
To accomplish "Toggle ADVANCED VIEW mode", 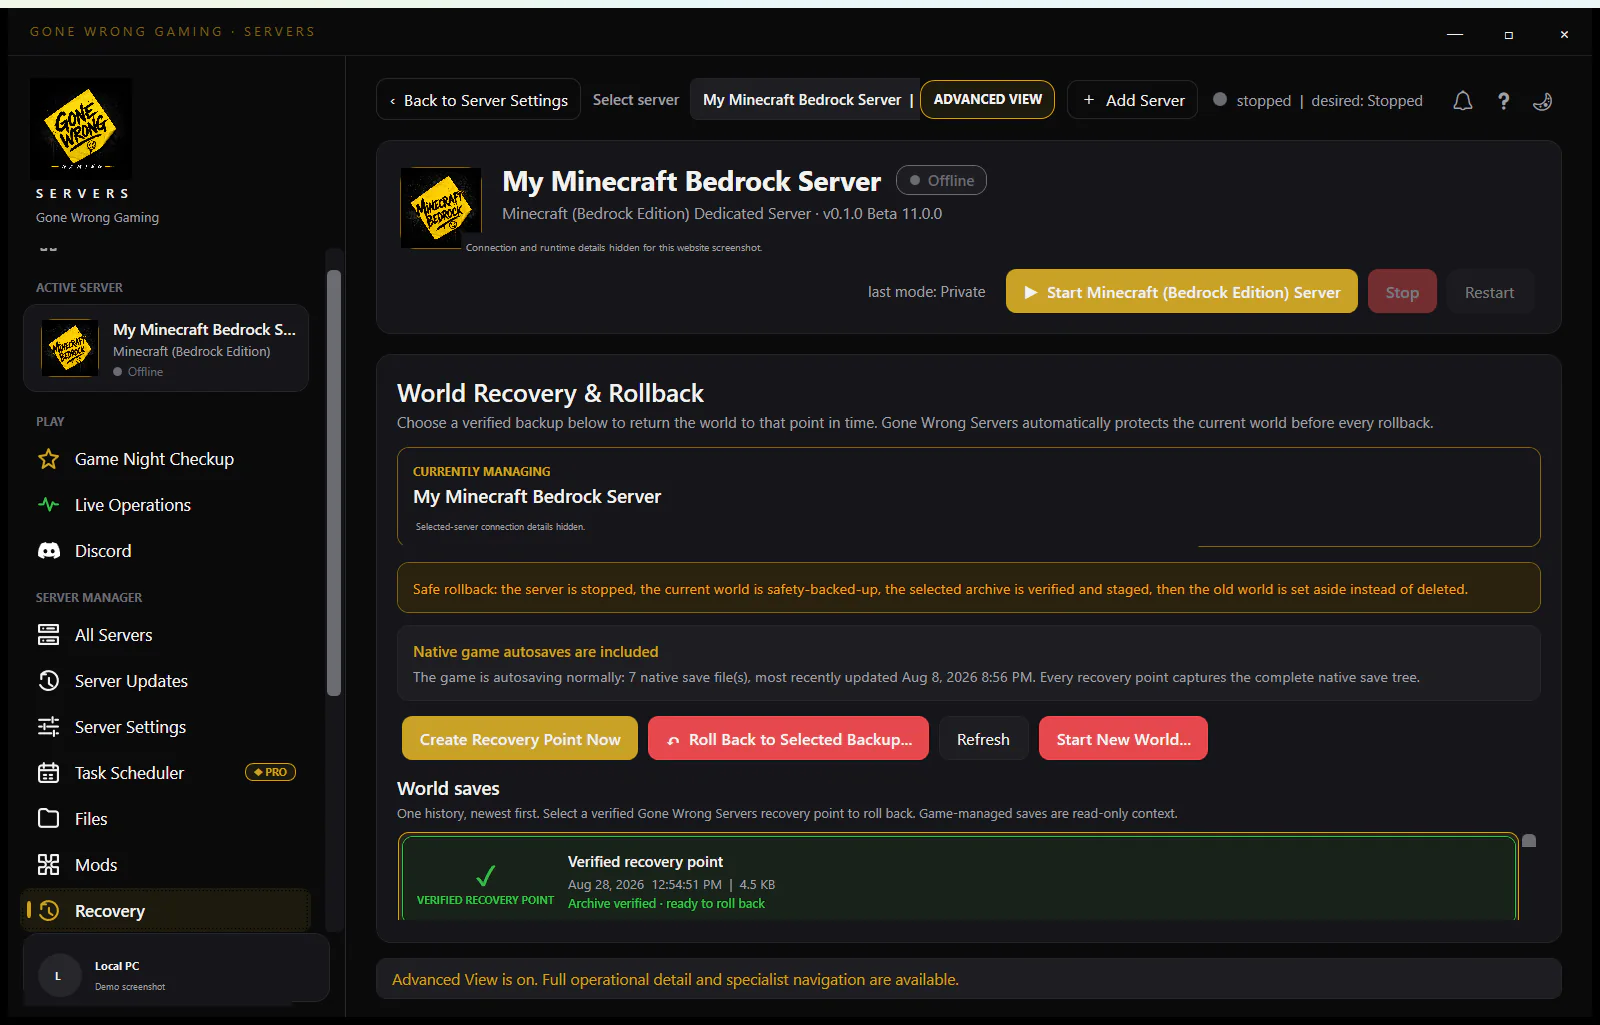I will pyautogui.click(x=987, y=100).
